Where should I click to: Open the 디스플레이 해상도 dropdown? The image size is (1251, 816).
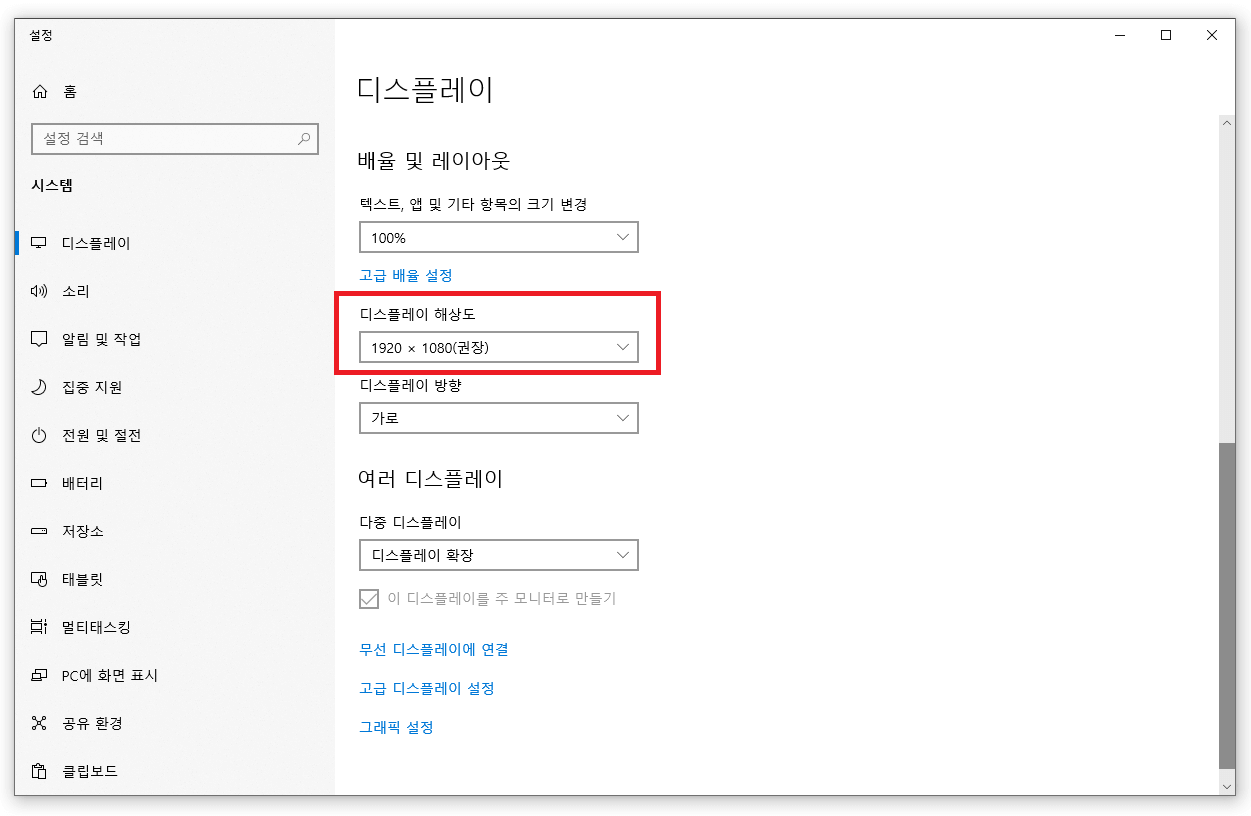tap(498, 347)
